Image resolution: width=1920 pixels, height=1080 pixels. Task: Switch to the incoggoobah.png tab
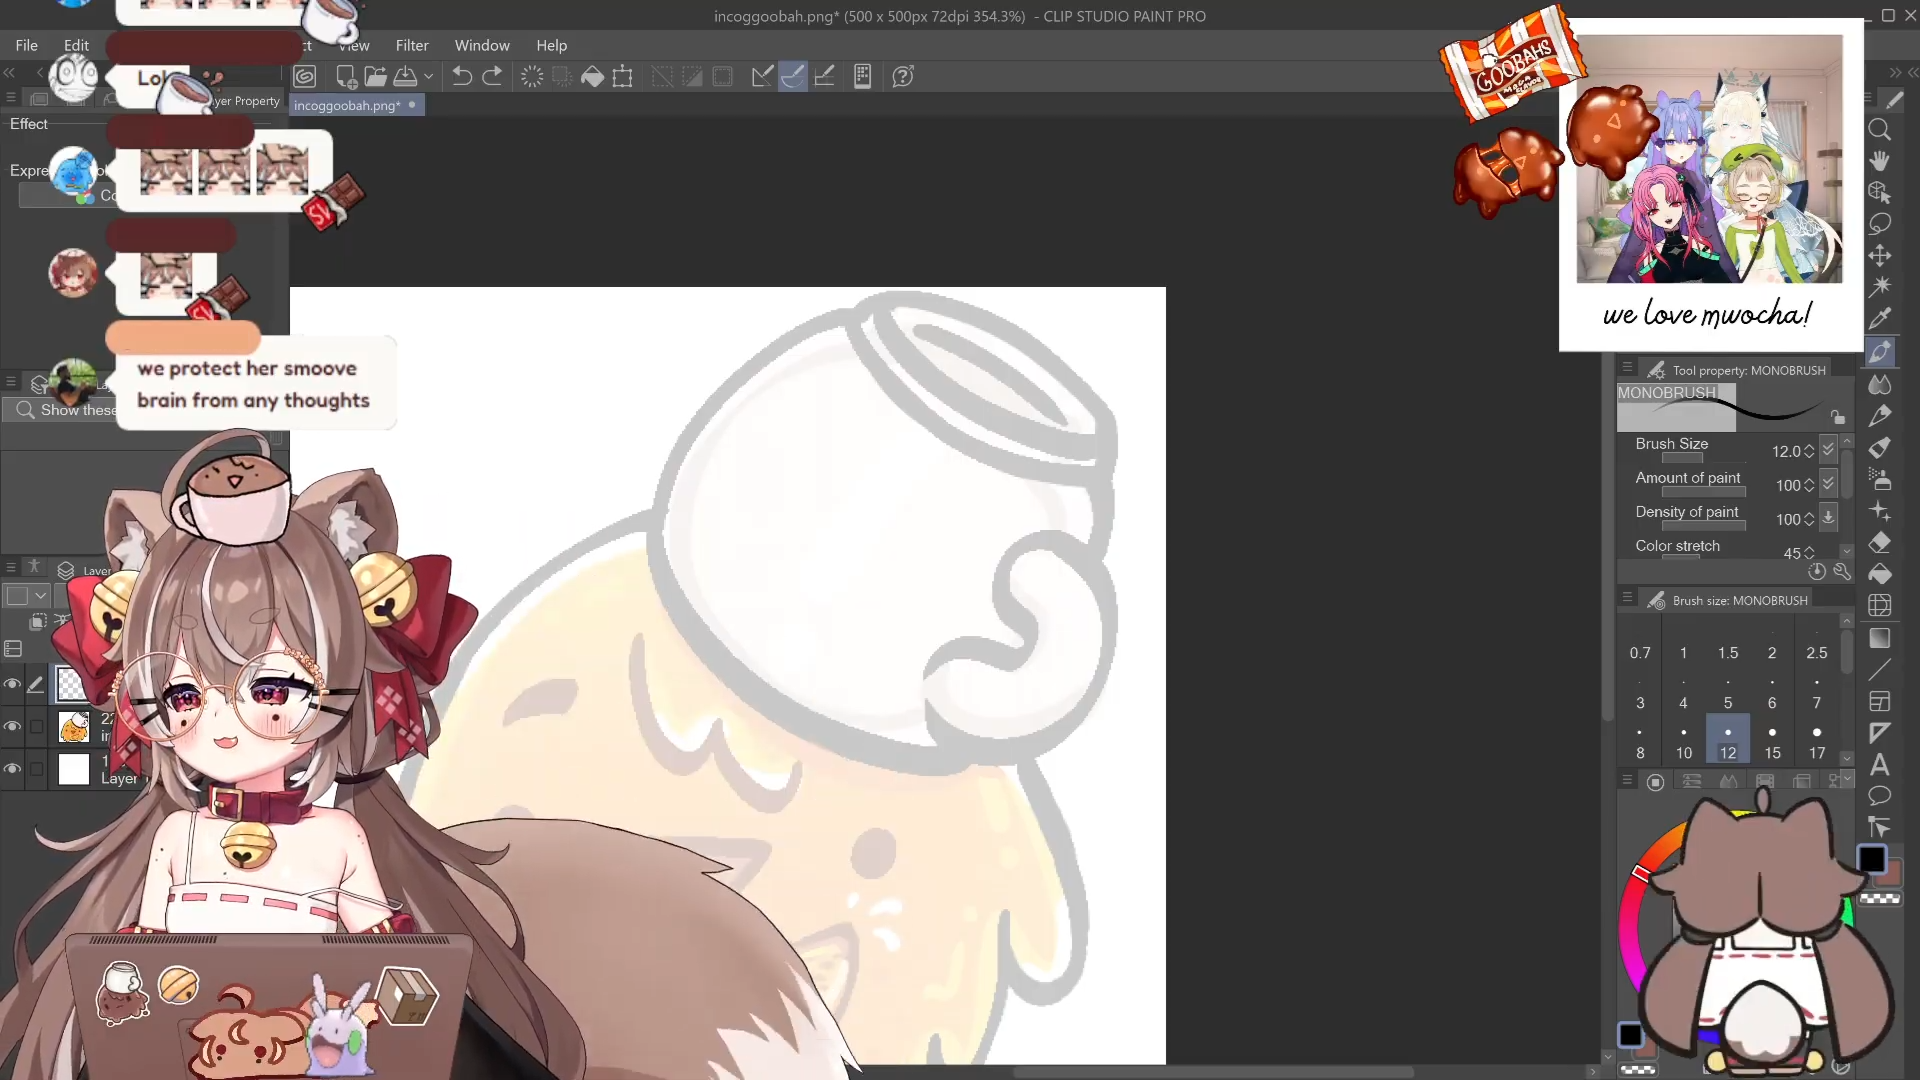click(x=347, y=105)
